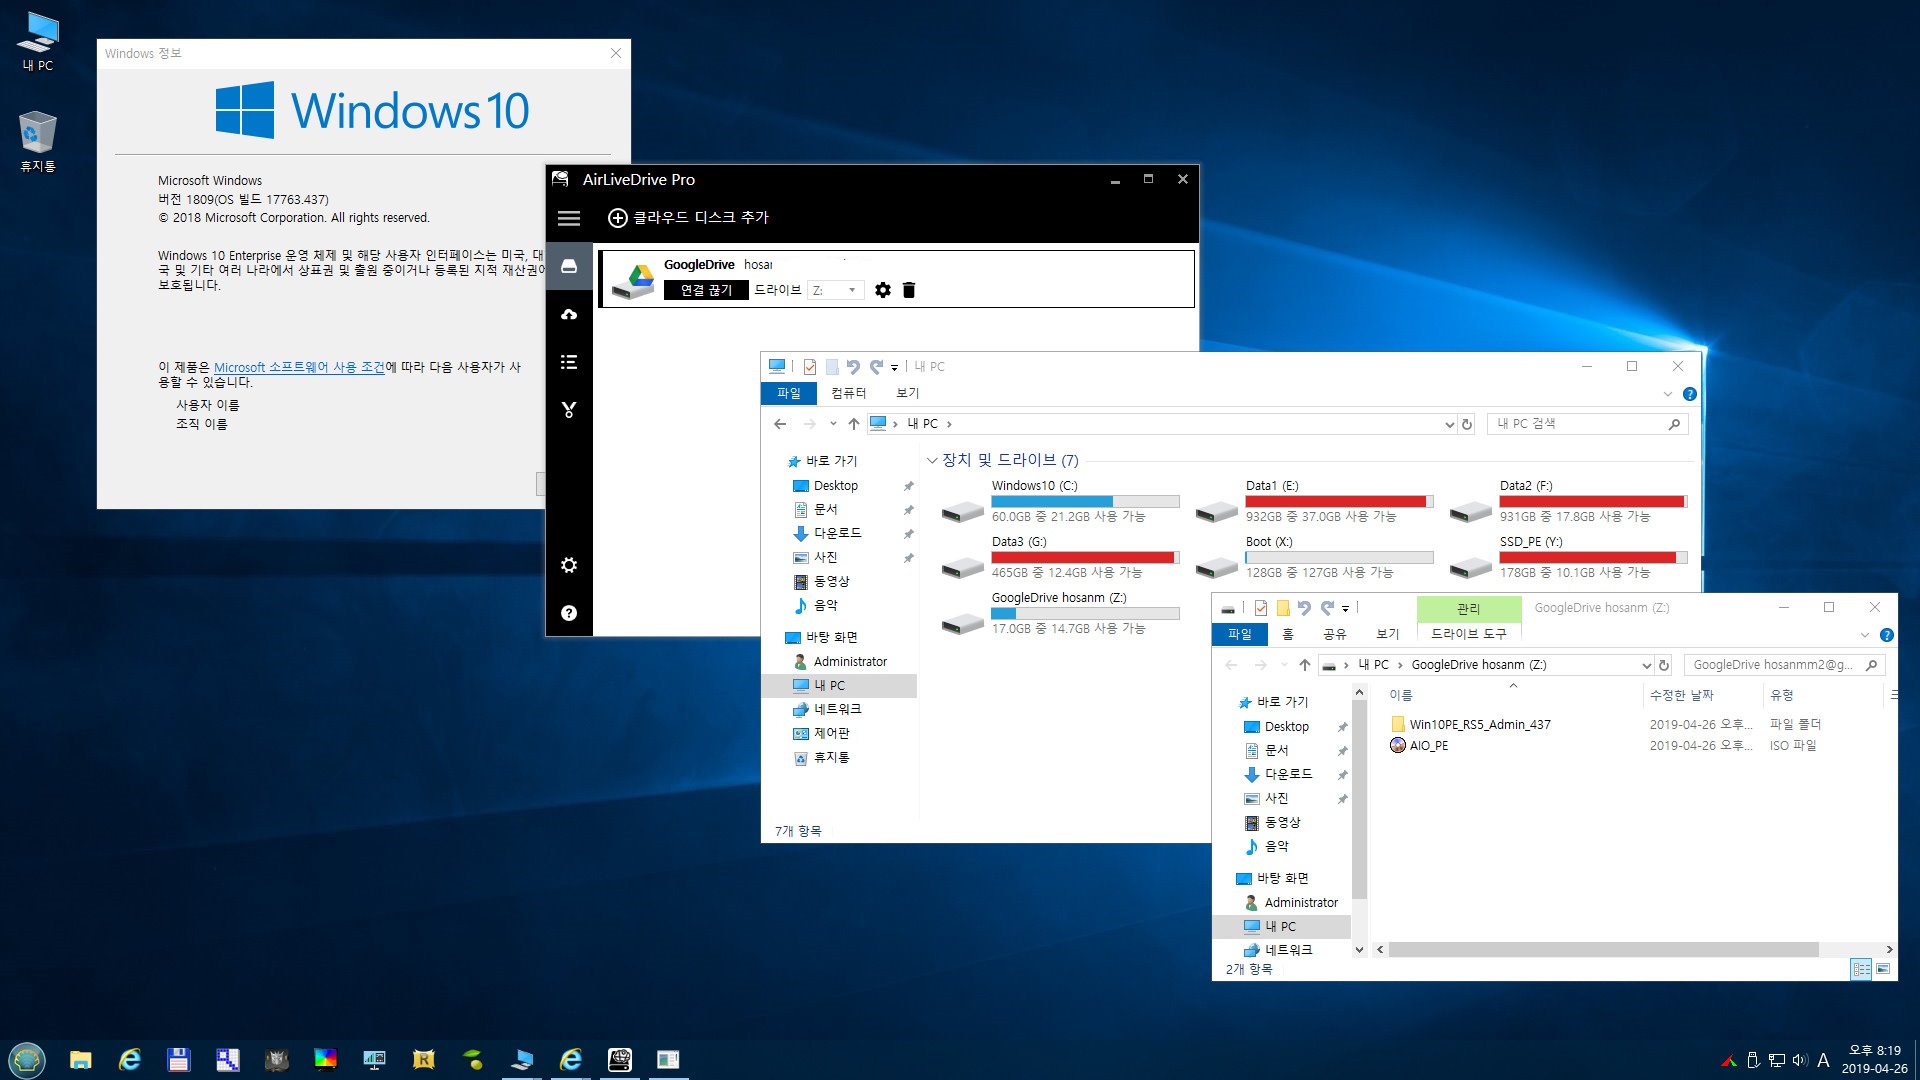Select the drives sidebar icon in AirLiveDrive
The image size is (1920, 1080).
(569, 266)
